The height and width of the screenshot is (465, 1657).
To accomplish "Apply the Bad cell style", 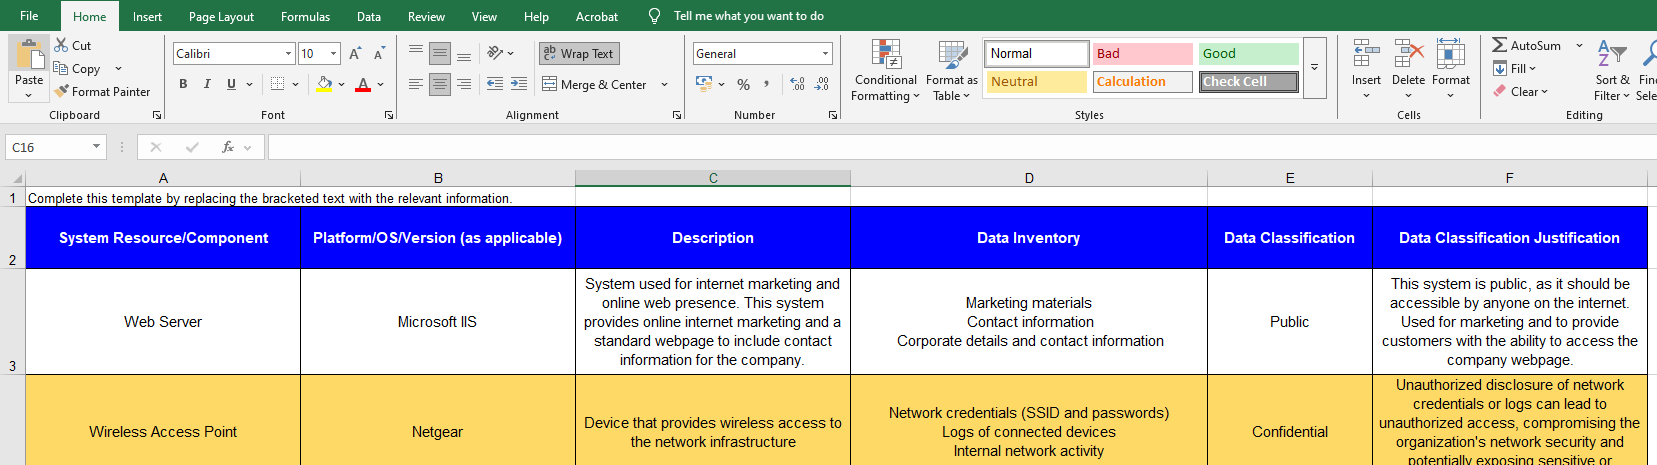I will tap(1143, 53).
